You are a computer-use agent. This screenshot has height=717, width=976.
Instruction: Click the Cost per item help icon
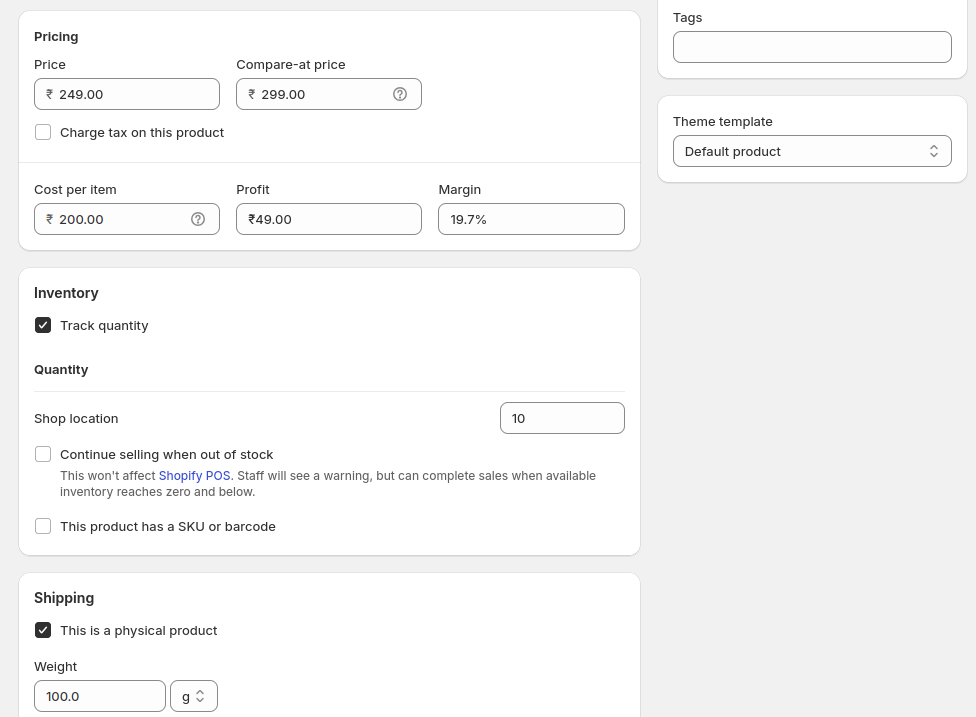click(x=198, y=219)
